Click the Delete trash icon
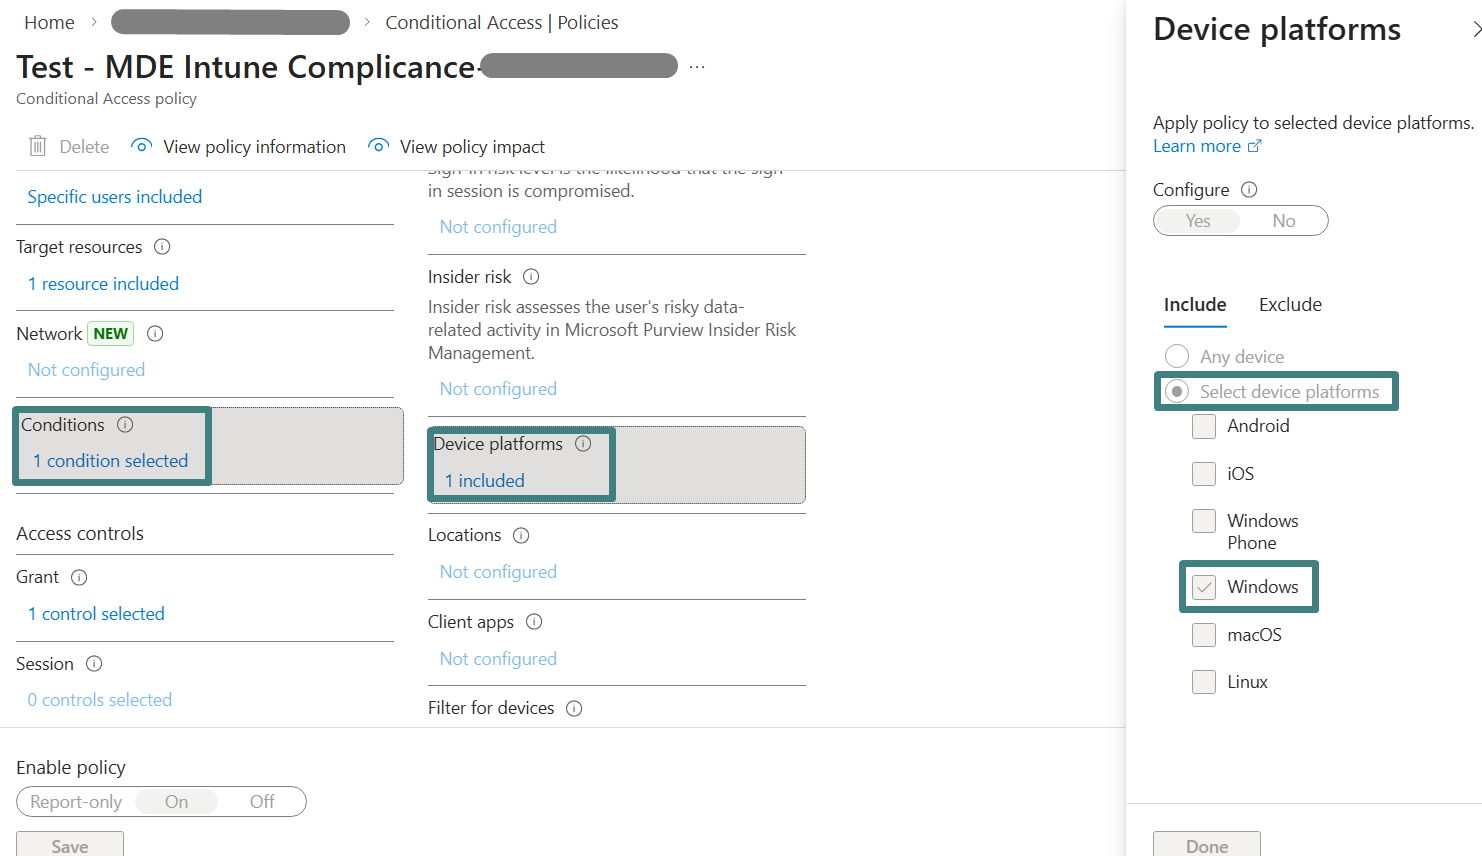1482x856 pixels. [x=38, y=146]
